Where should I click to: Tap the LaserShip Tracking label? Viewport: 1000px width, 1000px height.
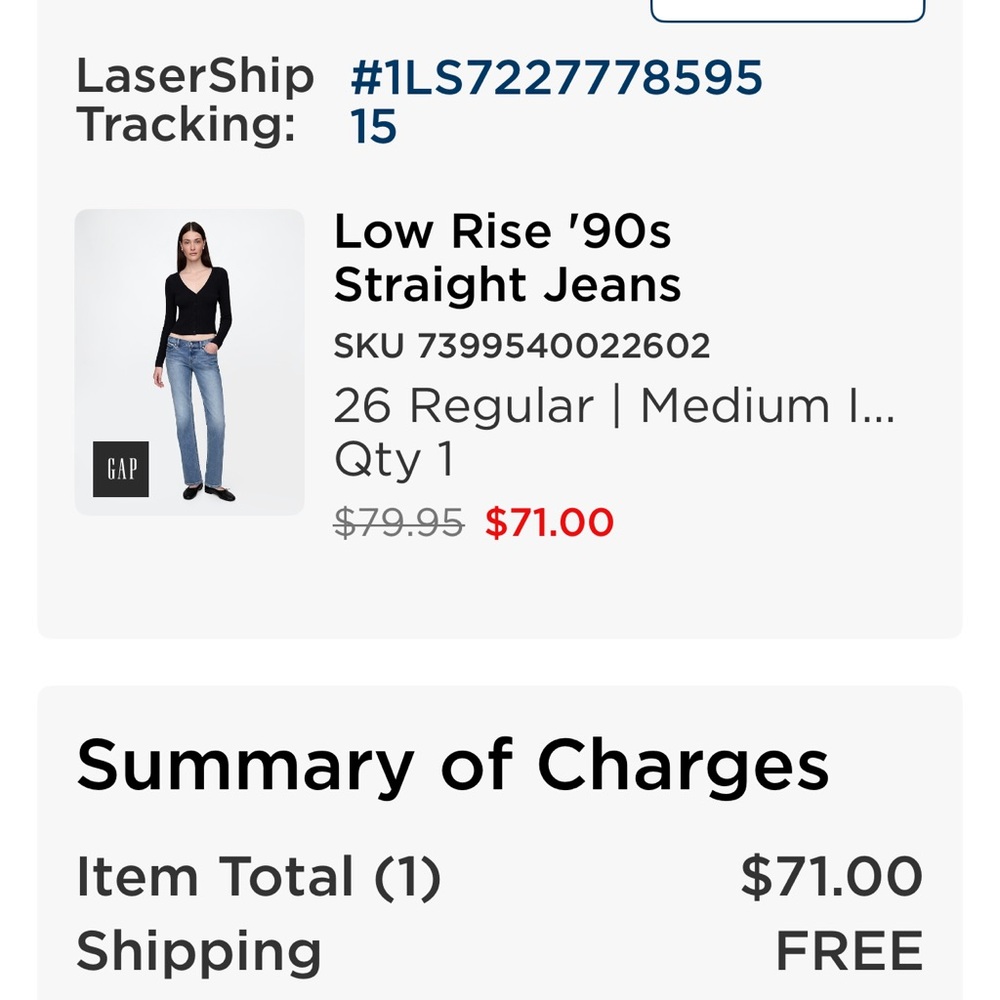point(195,101)
